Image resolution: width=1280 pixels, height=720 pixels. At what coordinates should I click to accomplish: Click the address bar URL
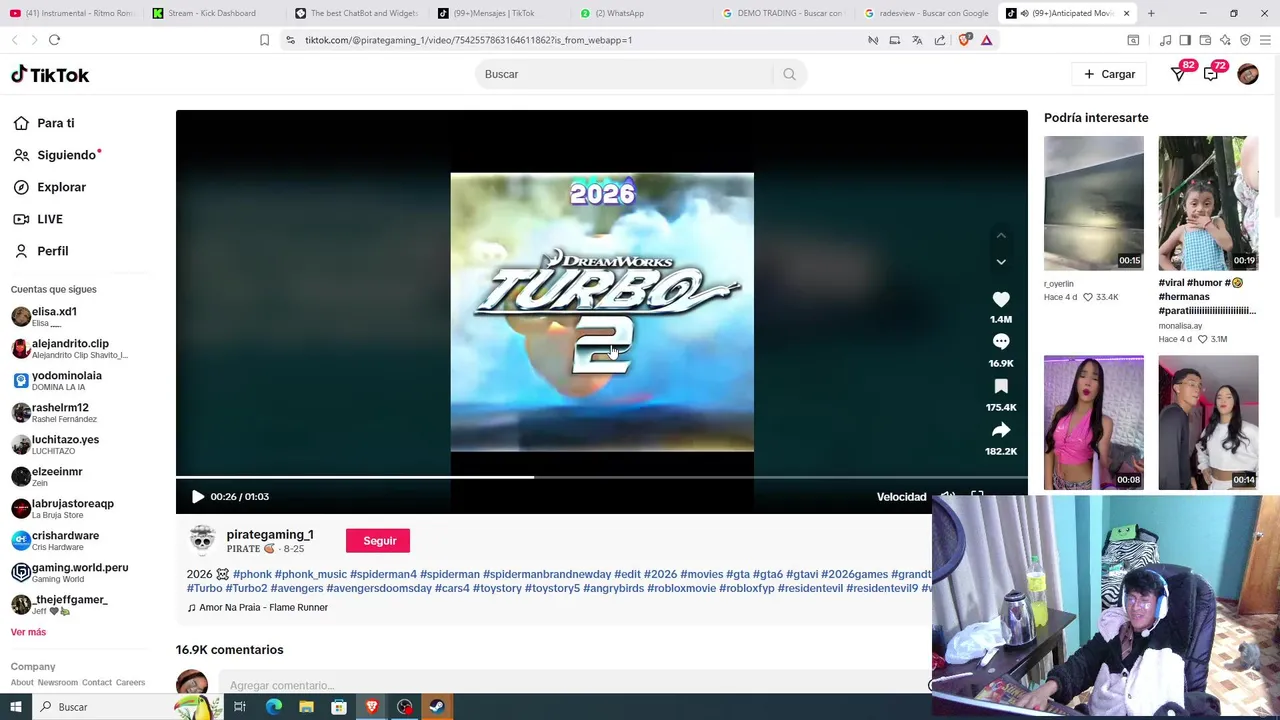pos(468,40)
